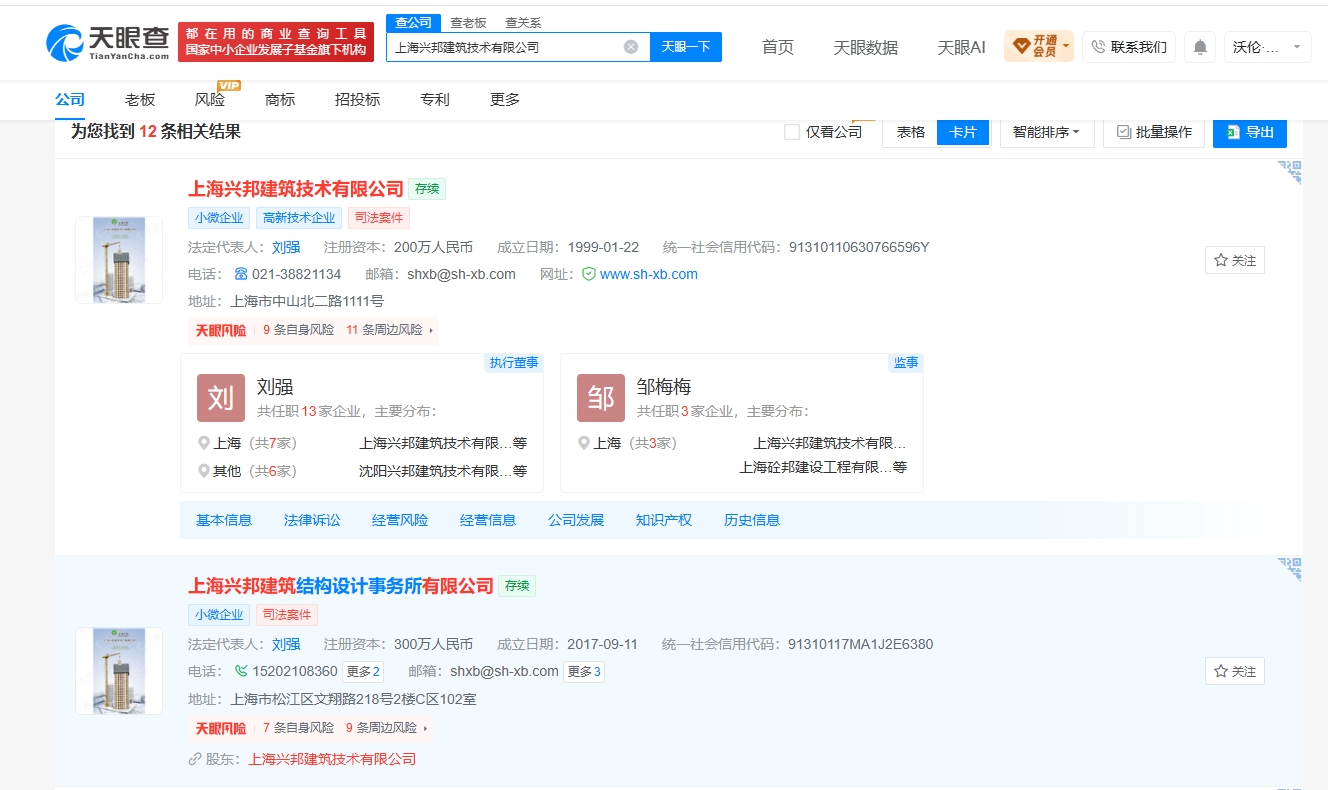Select the 专利 tab
Screen dimensions: 1328x790
435,100
